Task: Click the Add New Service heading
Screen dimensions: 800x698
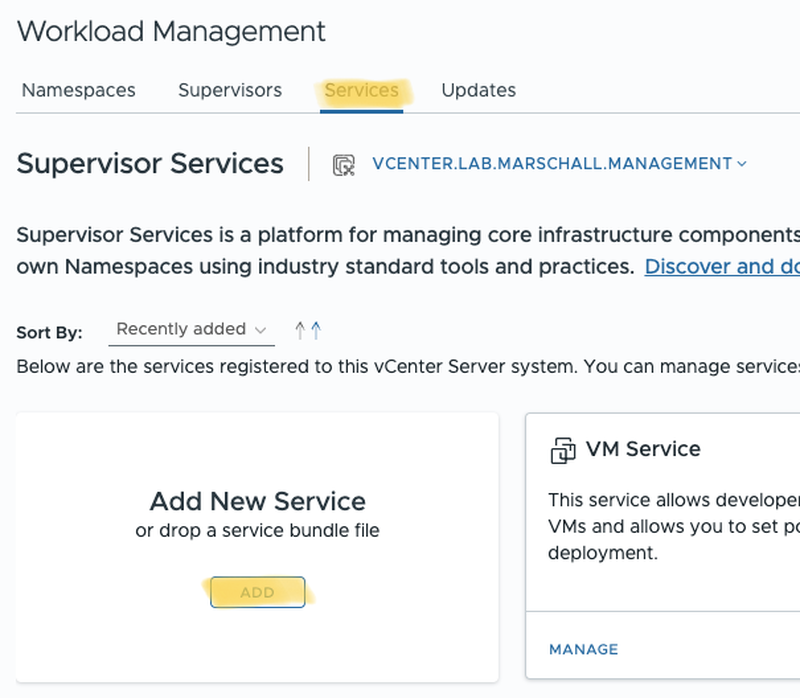Action: pos(257,501)
